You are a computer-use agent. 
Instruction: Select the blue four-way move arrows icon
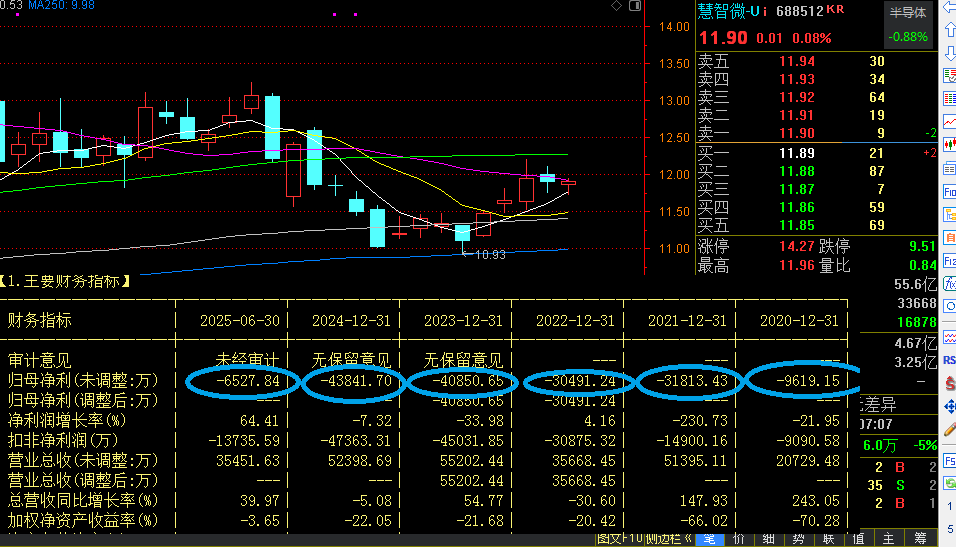tap(950, 407)
